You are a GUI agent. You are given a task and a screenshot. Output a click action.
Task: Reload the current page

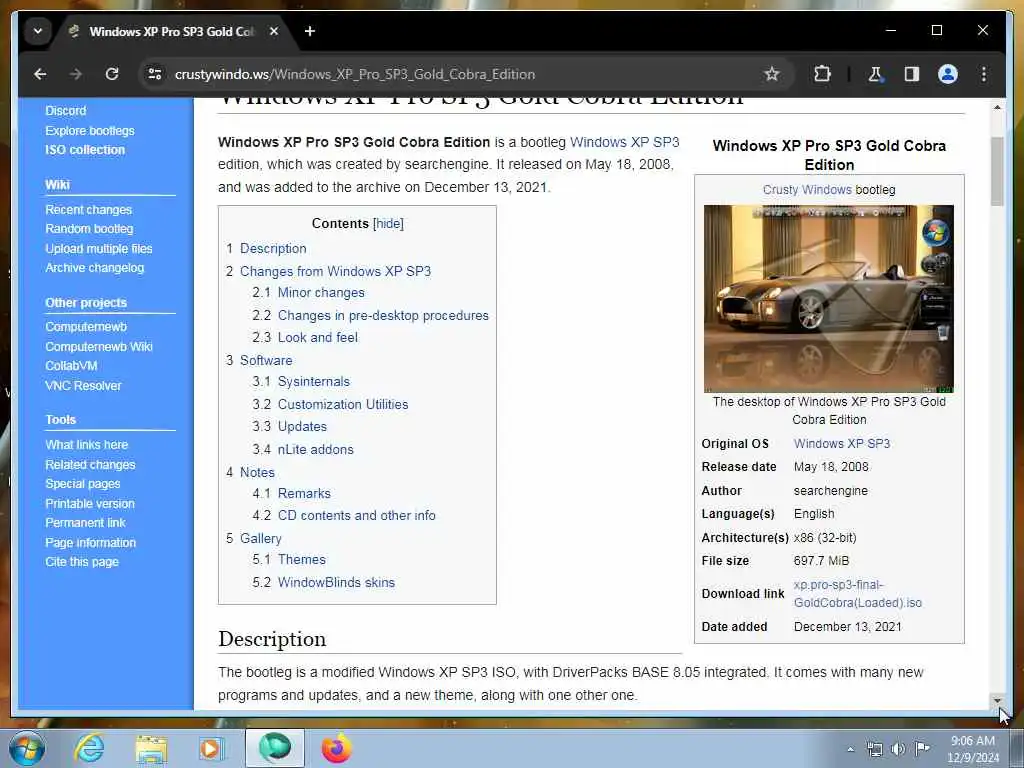(x=112, y=74)
